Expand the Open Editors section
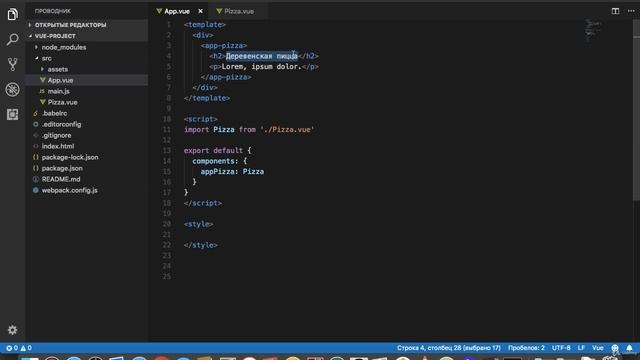 [87, 25]
